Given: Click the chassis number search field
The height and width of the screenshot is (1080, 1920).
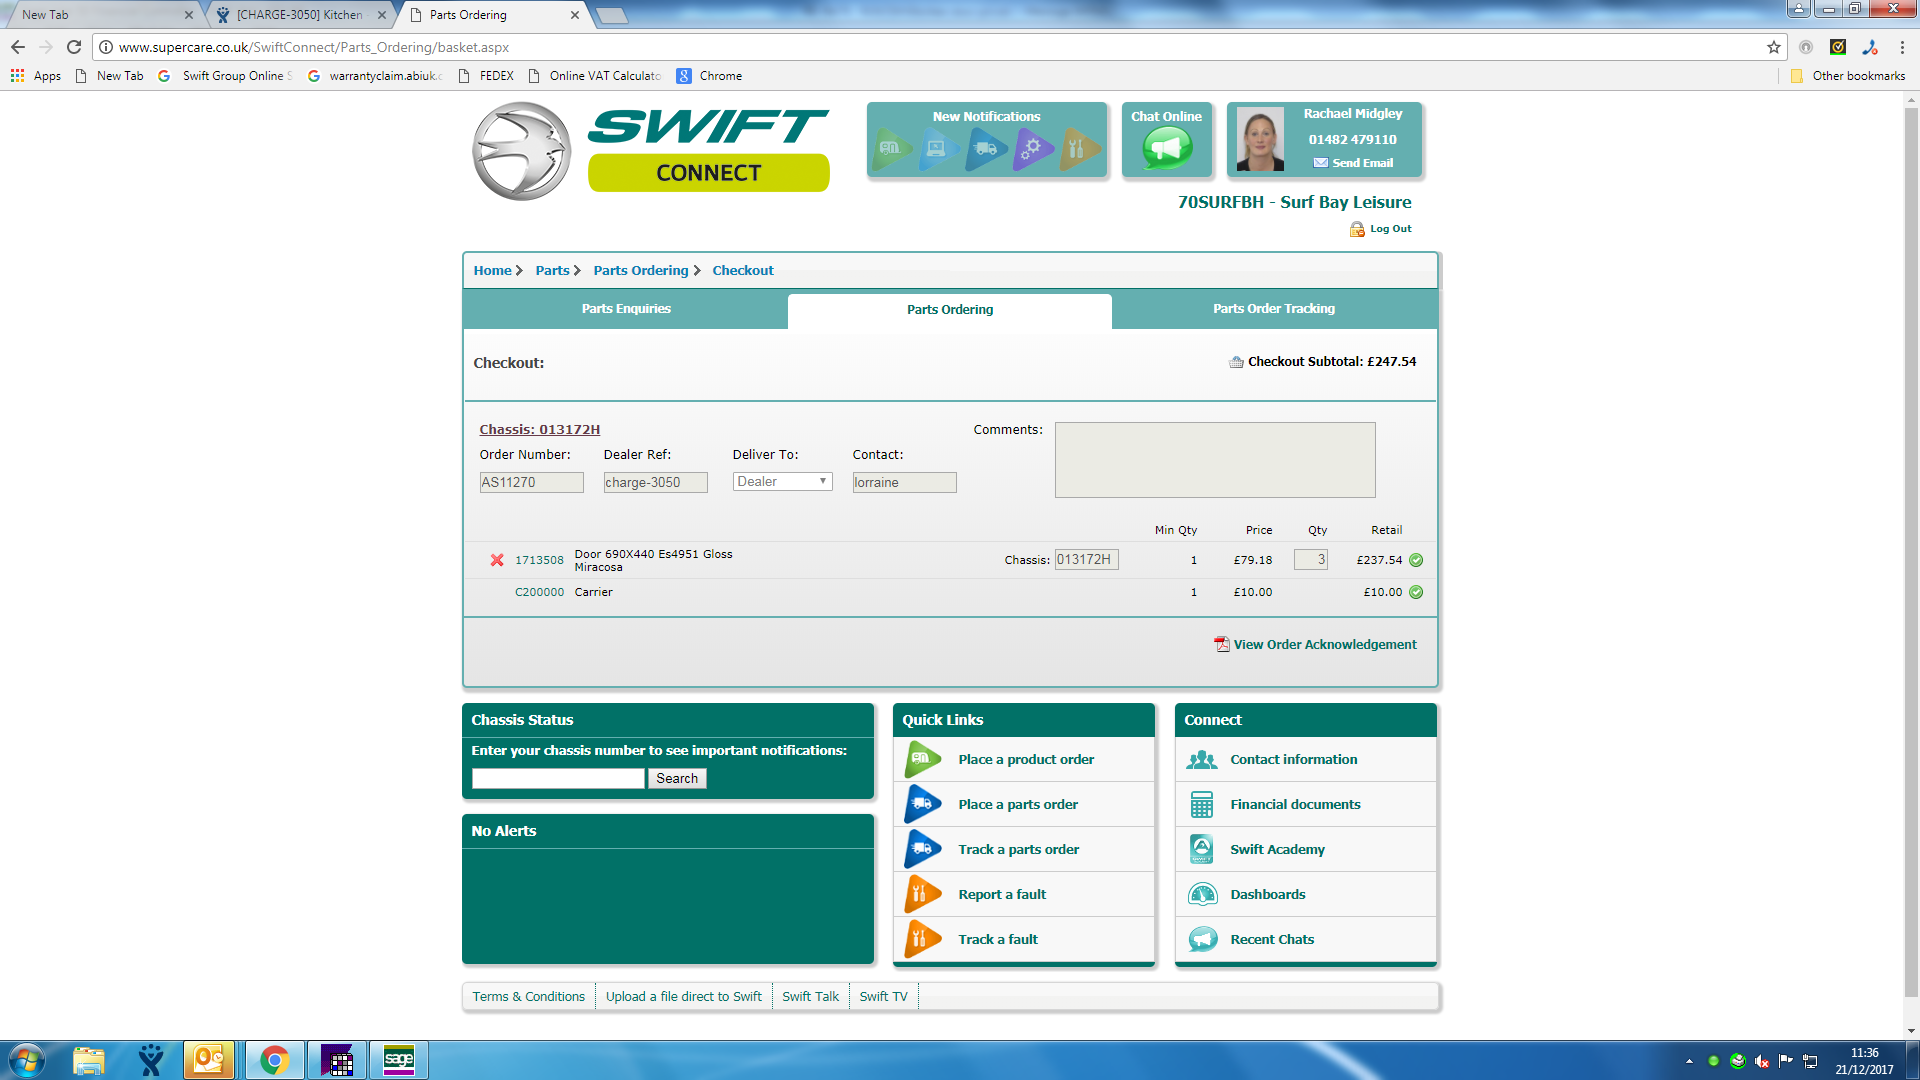Looking at the screenshot, I should coord(558,778).
